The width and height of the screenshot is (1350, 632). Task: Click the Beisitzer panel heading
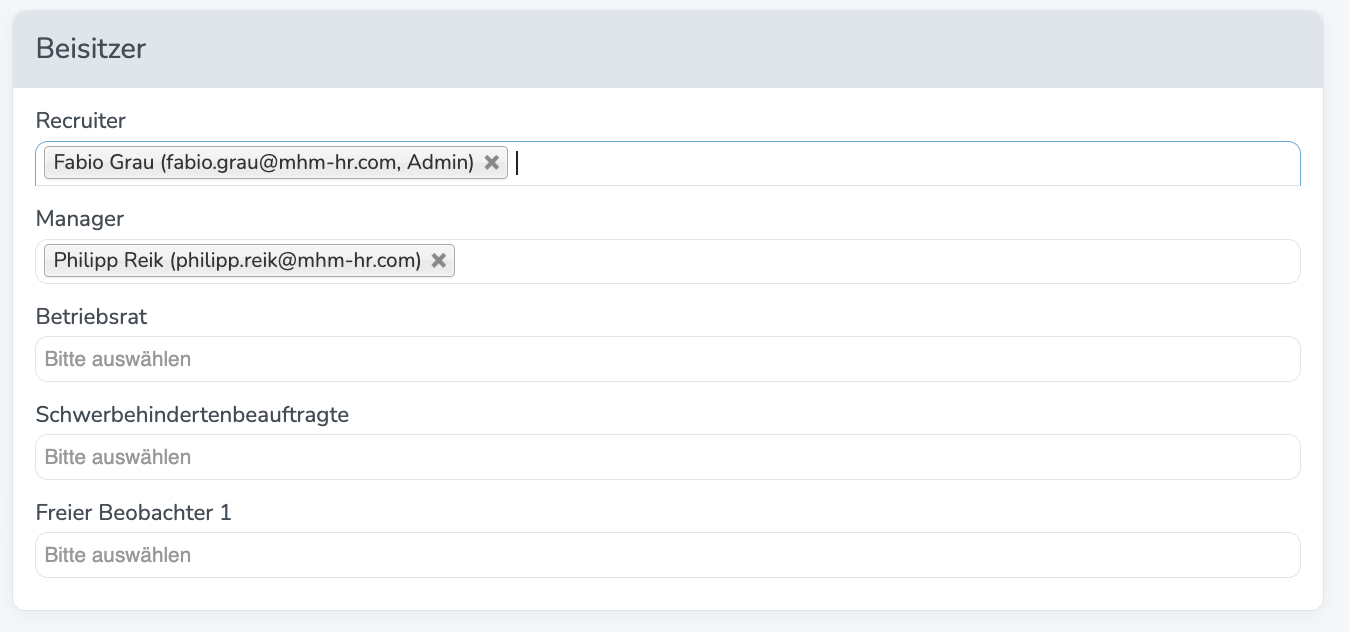tap(91, 49)
